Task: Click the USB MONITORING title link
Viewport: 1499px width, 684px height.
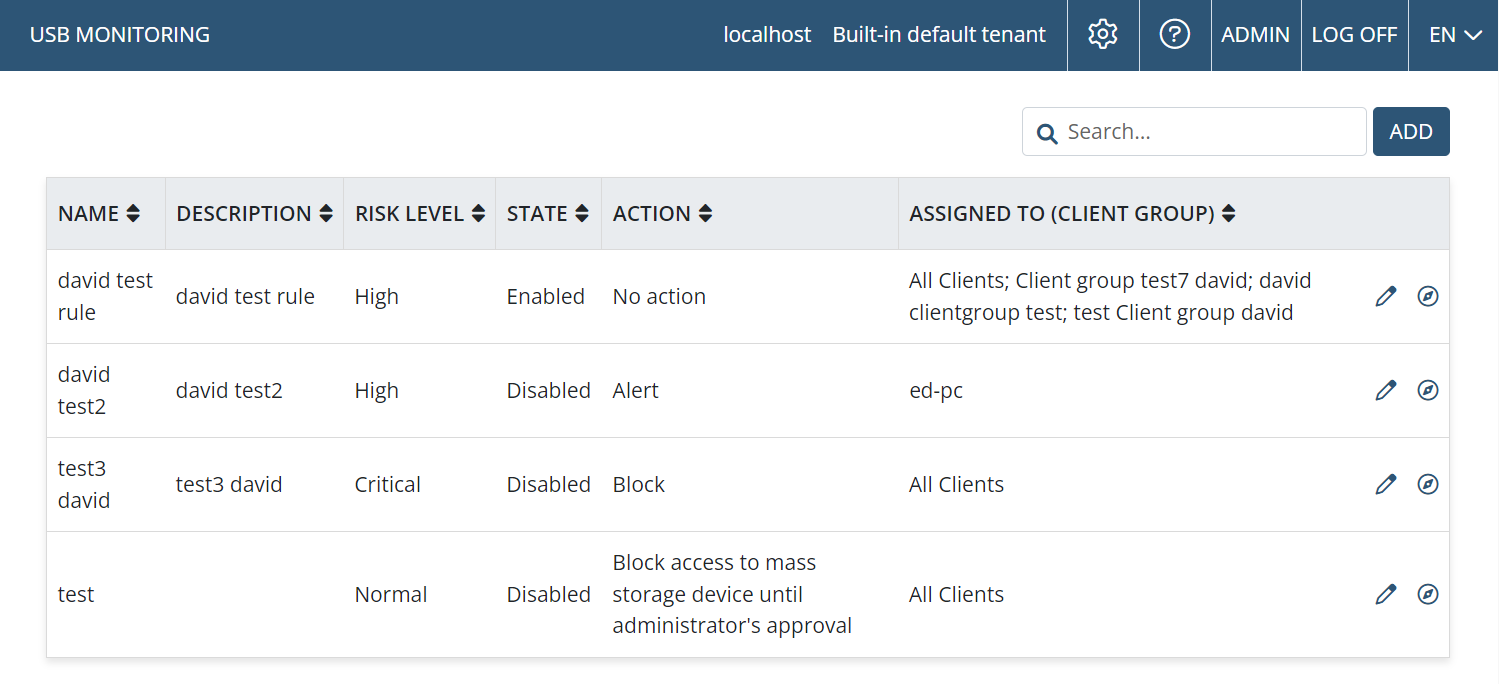Action: point(120,35)
